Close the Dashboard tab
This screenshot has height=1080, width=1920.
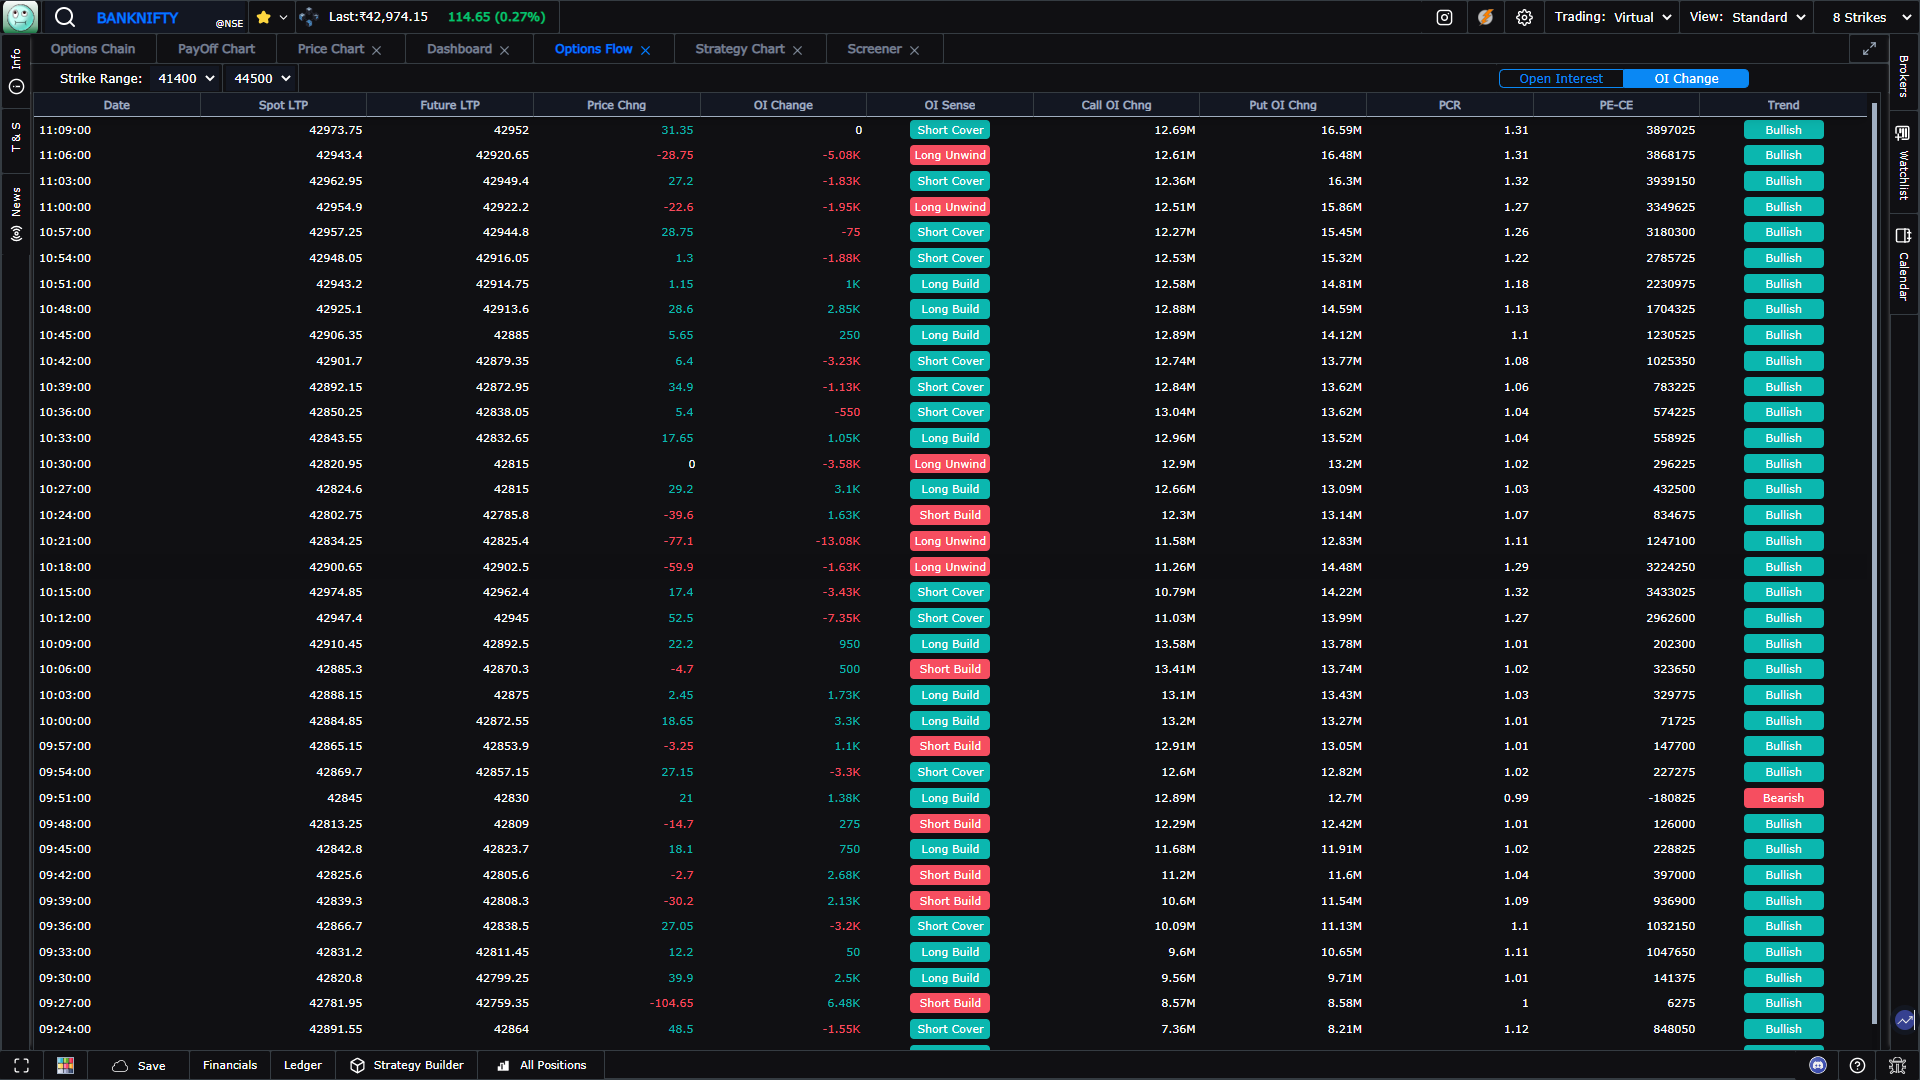point(505,50)
